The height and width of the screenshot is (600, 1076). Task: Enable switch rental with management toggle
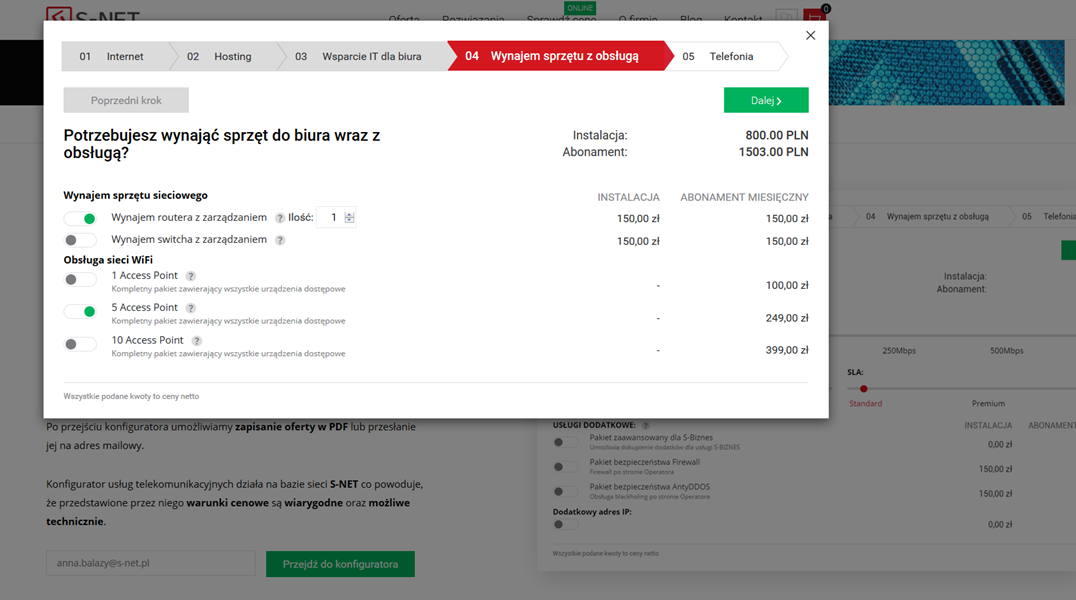point(80,240)
